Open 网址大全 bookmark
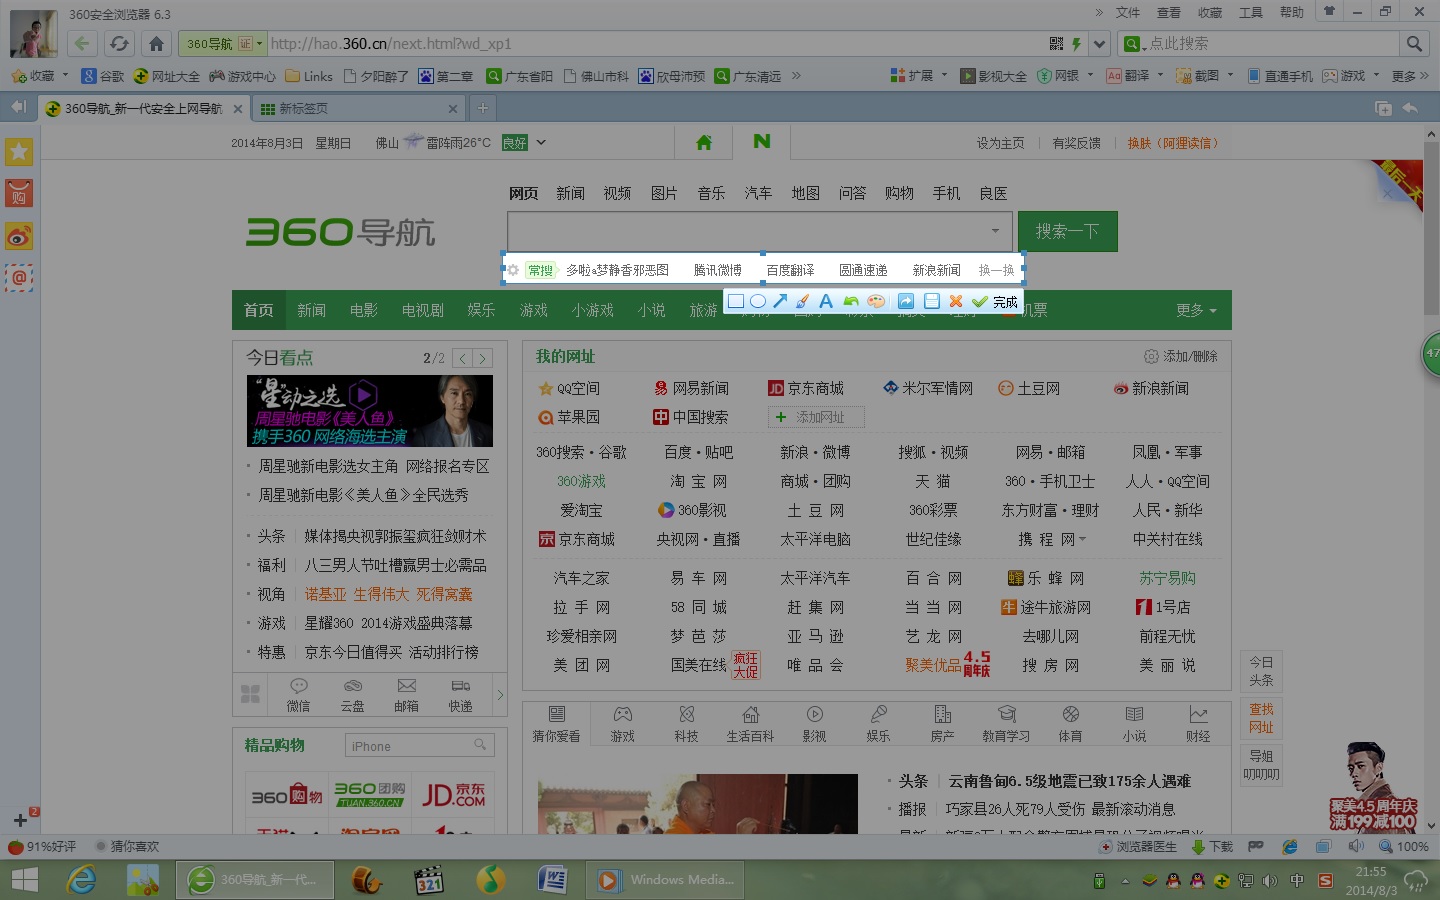1440x900 pixels. pyautogui.click(x=167, y=76)
